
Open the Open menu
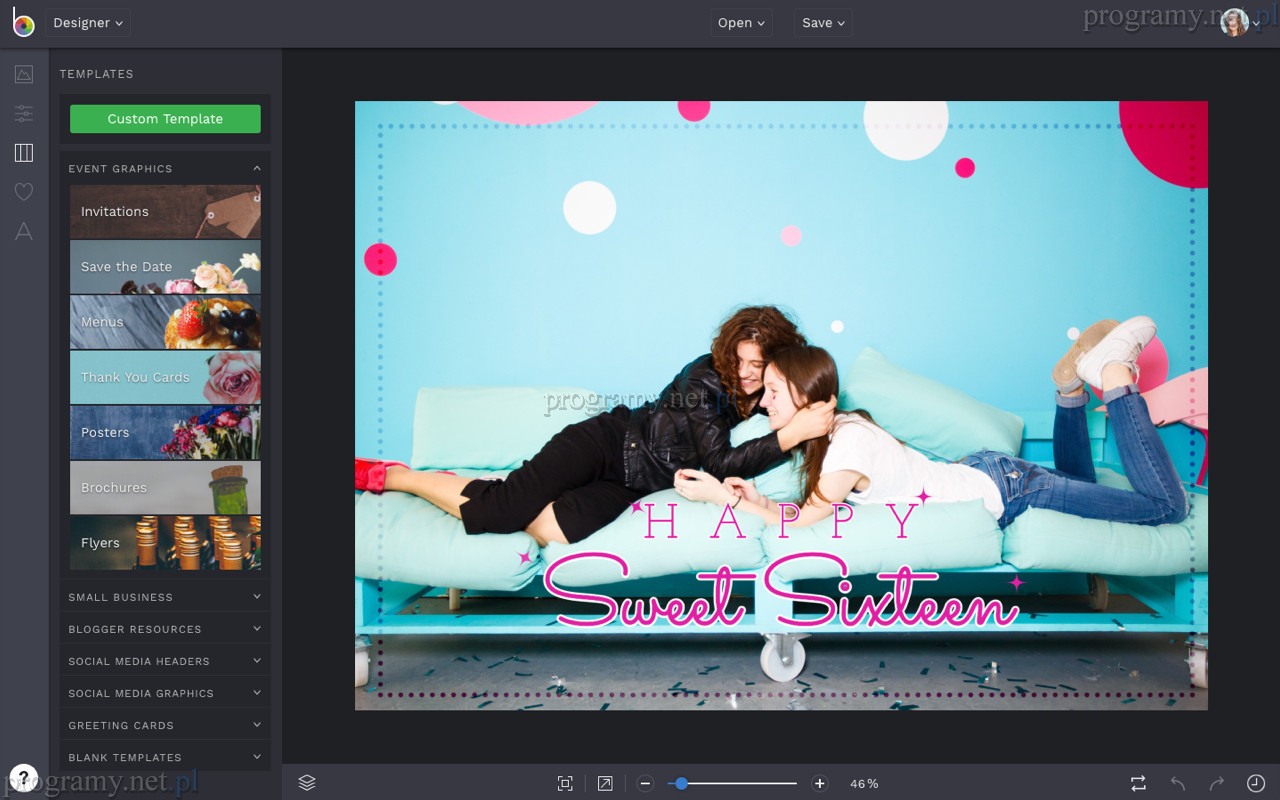tap(741, 23)
